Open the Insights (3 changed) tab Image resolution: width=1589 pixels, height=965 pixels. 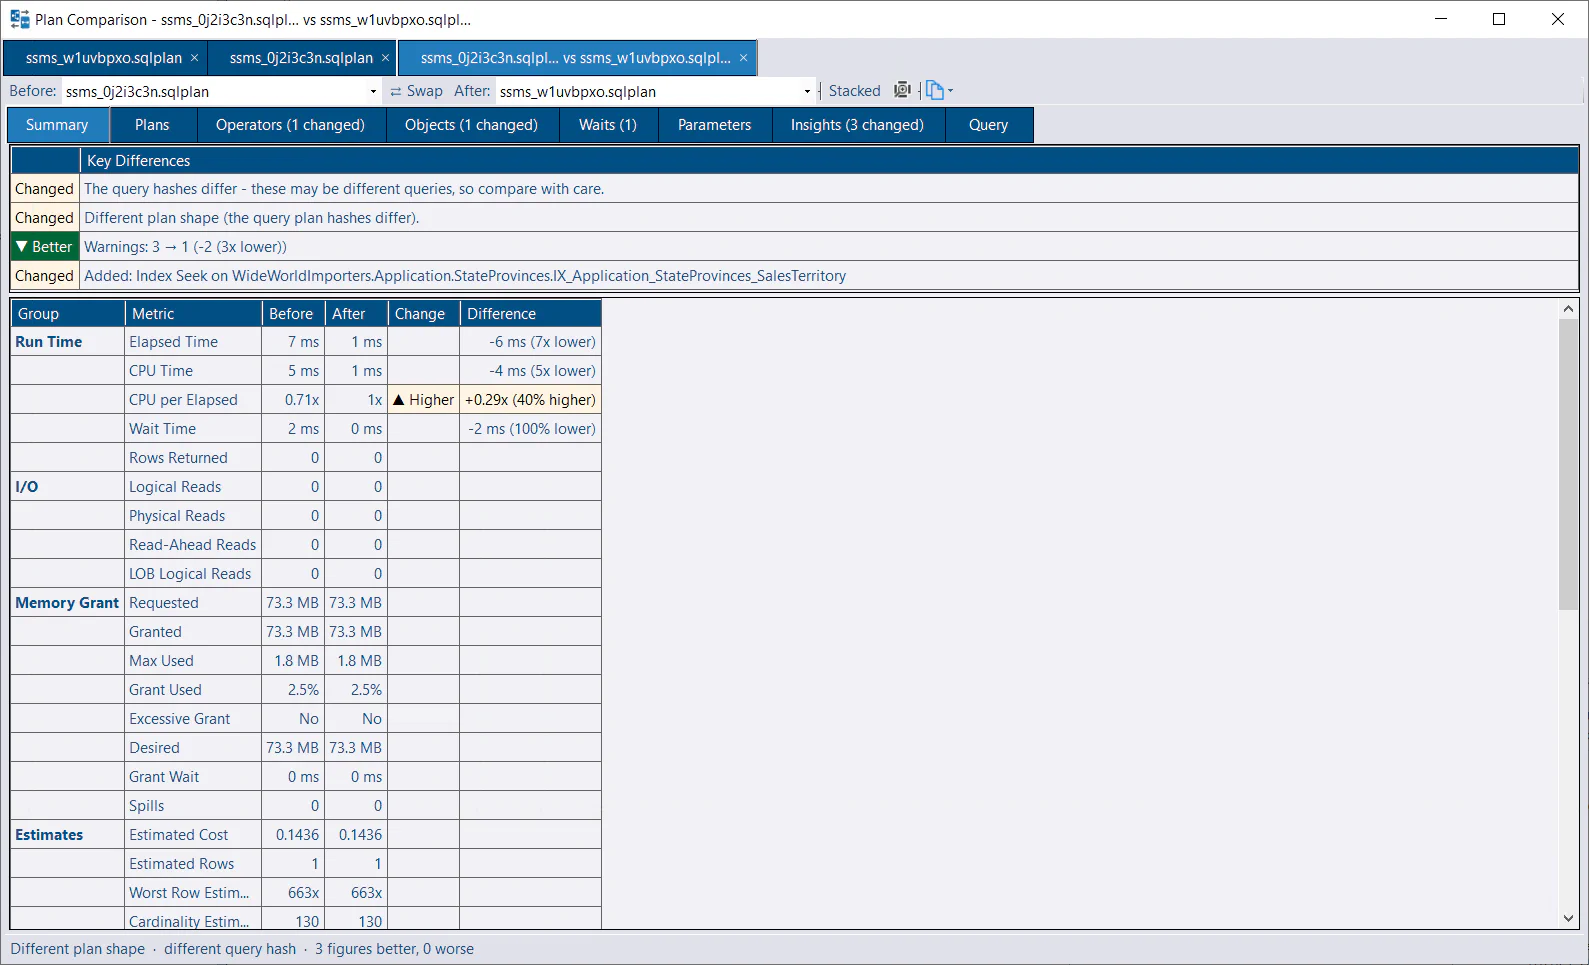pos(857,125)
